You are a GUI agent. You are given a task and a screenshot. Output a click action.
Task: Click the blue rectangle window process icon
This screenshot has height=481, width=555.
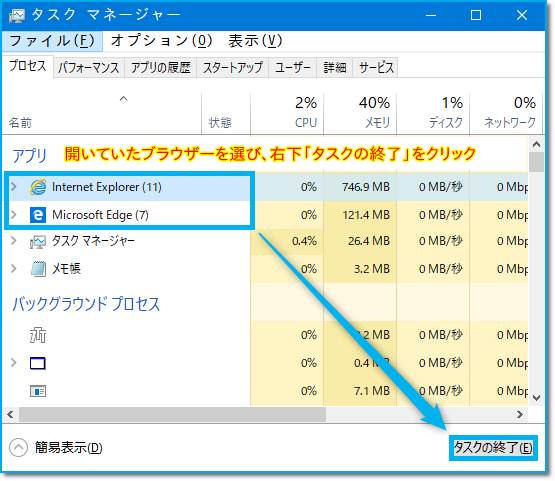pos(38,363)
